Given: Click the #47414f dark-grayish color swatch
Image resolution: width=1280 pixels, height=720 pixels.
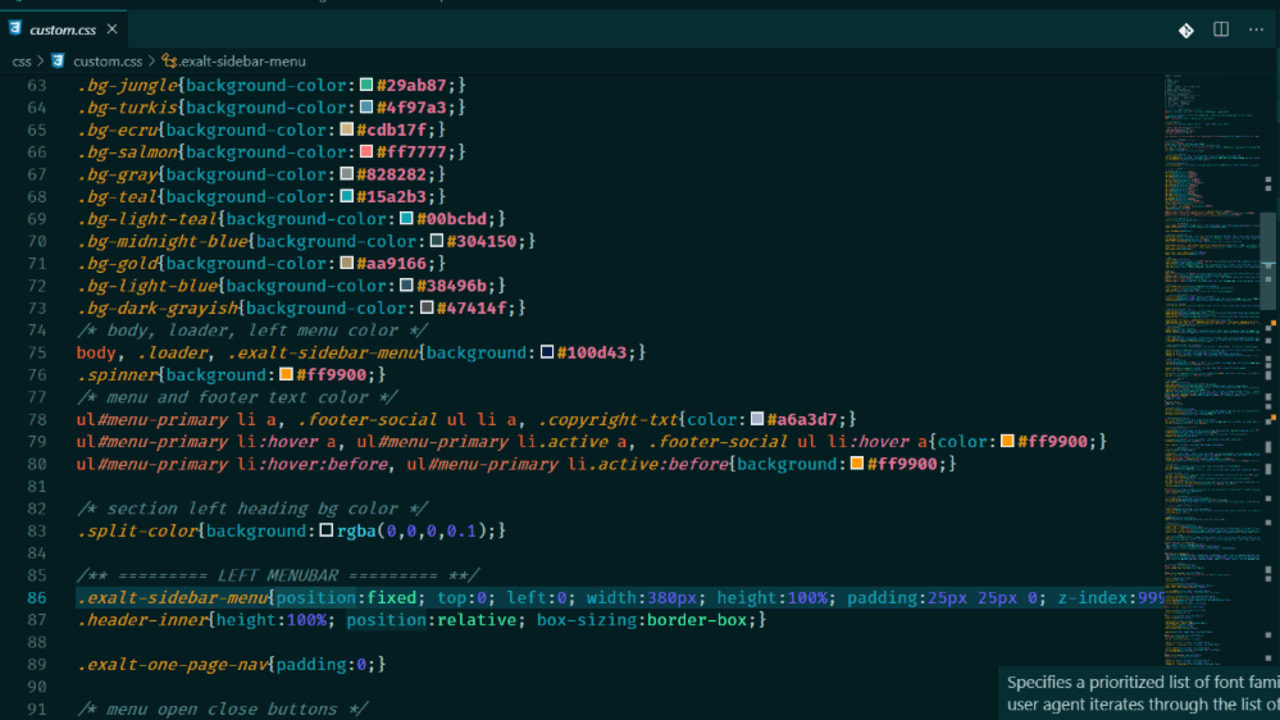Looking at the screenshot, I should (x=426, y=308).
